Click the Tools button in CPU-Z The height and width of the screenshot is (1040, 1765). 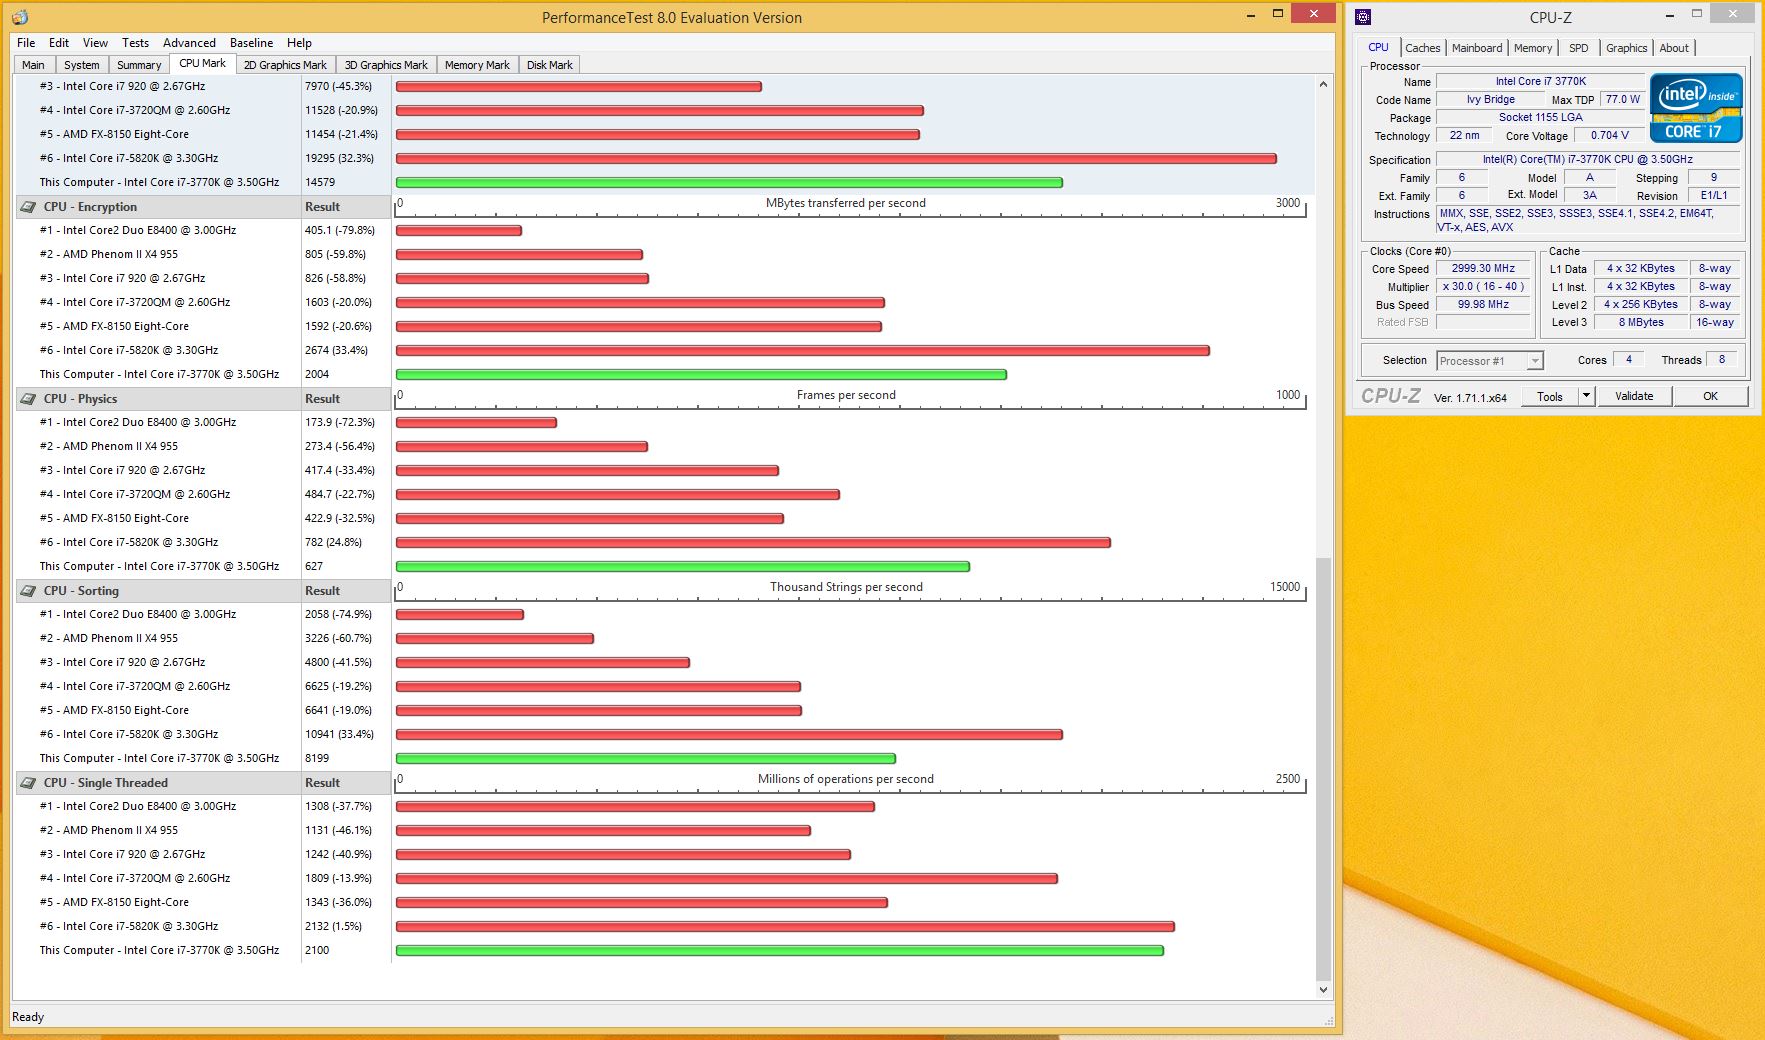pyautogui.click(x=1550, y=397)
